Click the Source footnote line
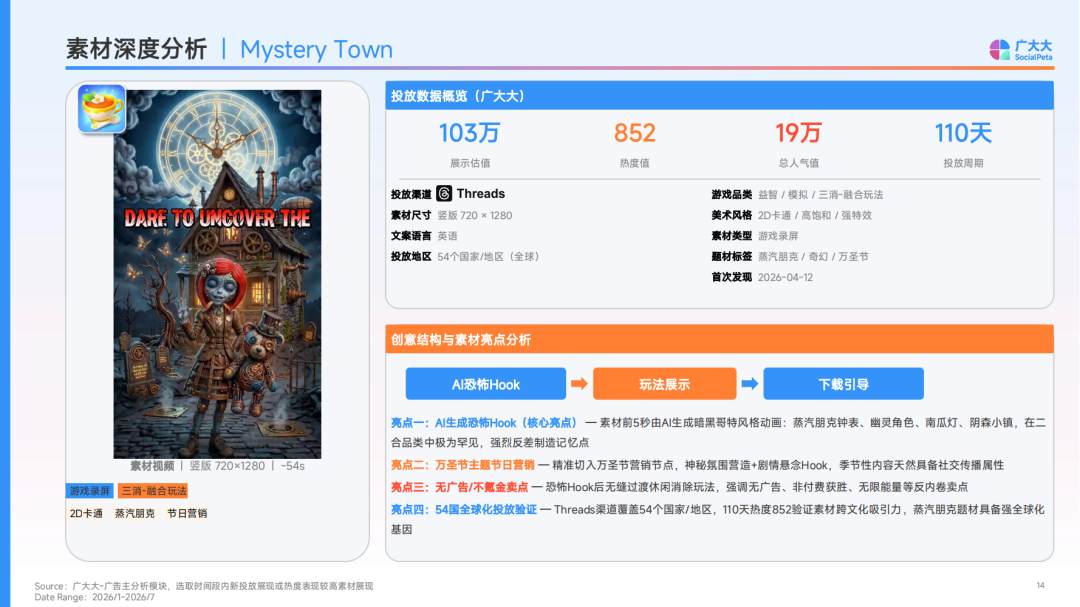 tap(204, 586)
